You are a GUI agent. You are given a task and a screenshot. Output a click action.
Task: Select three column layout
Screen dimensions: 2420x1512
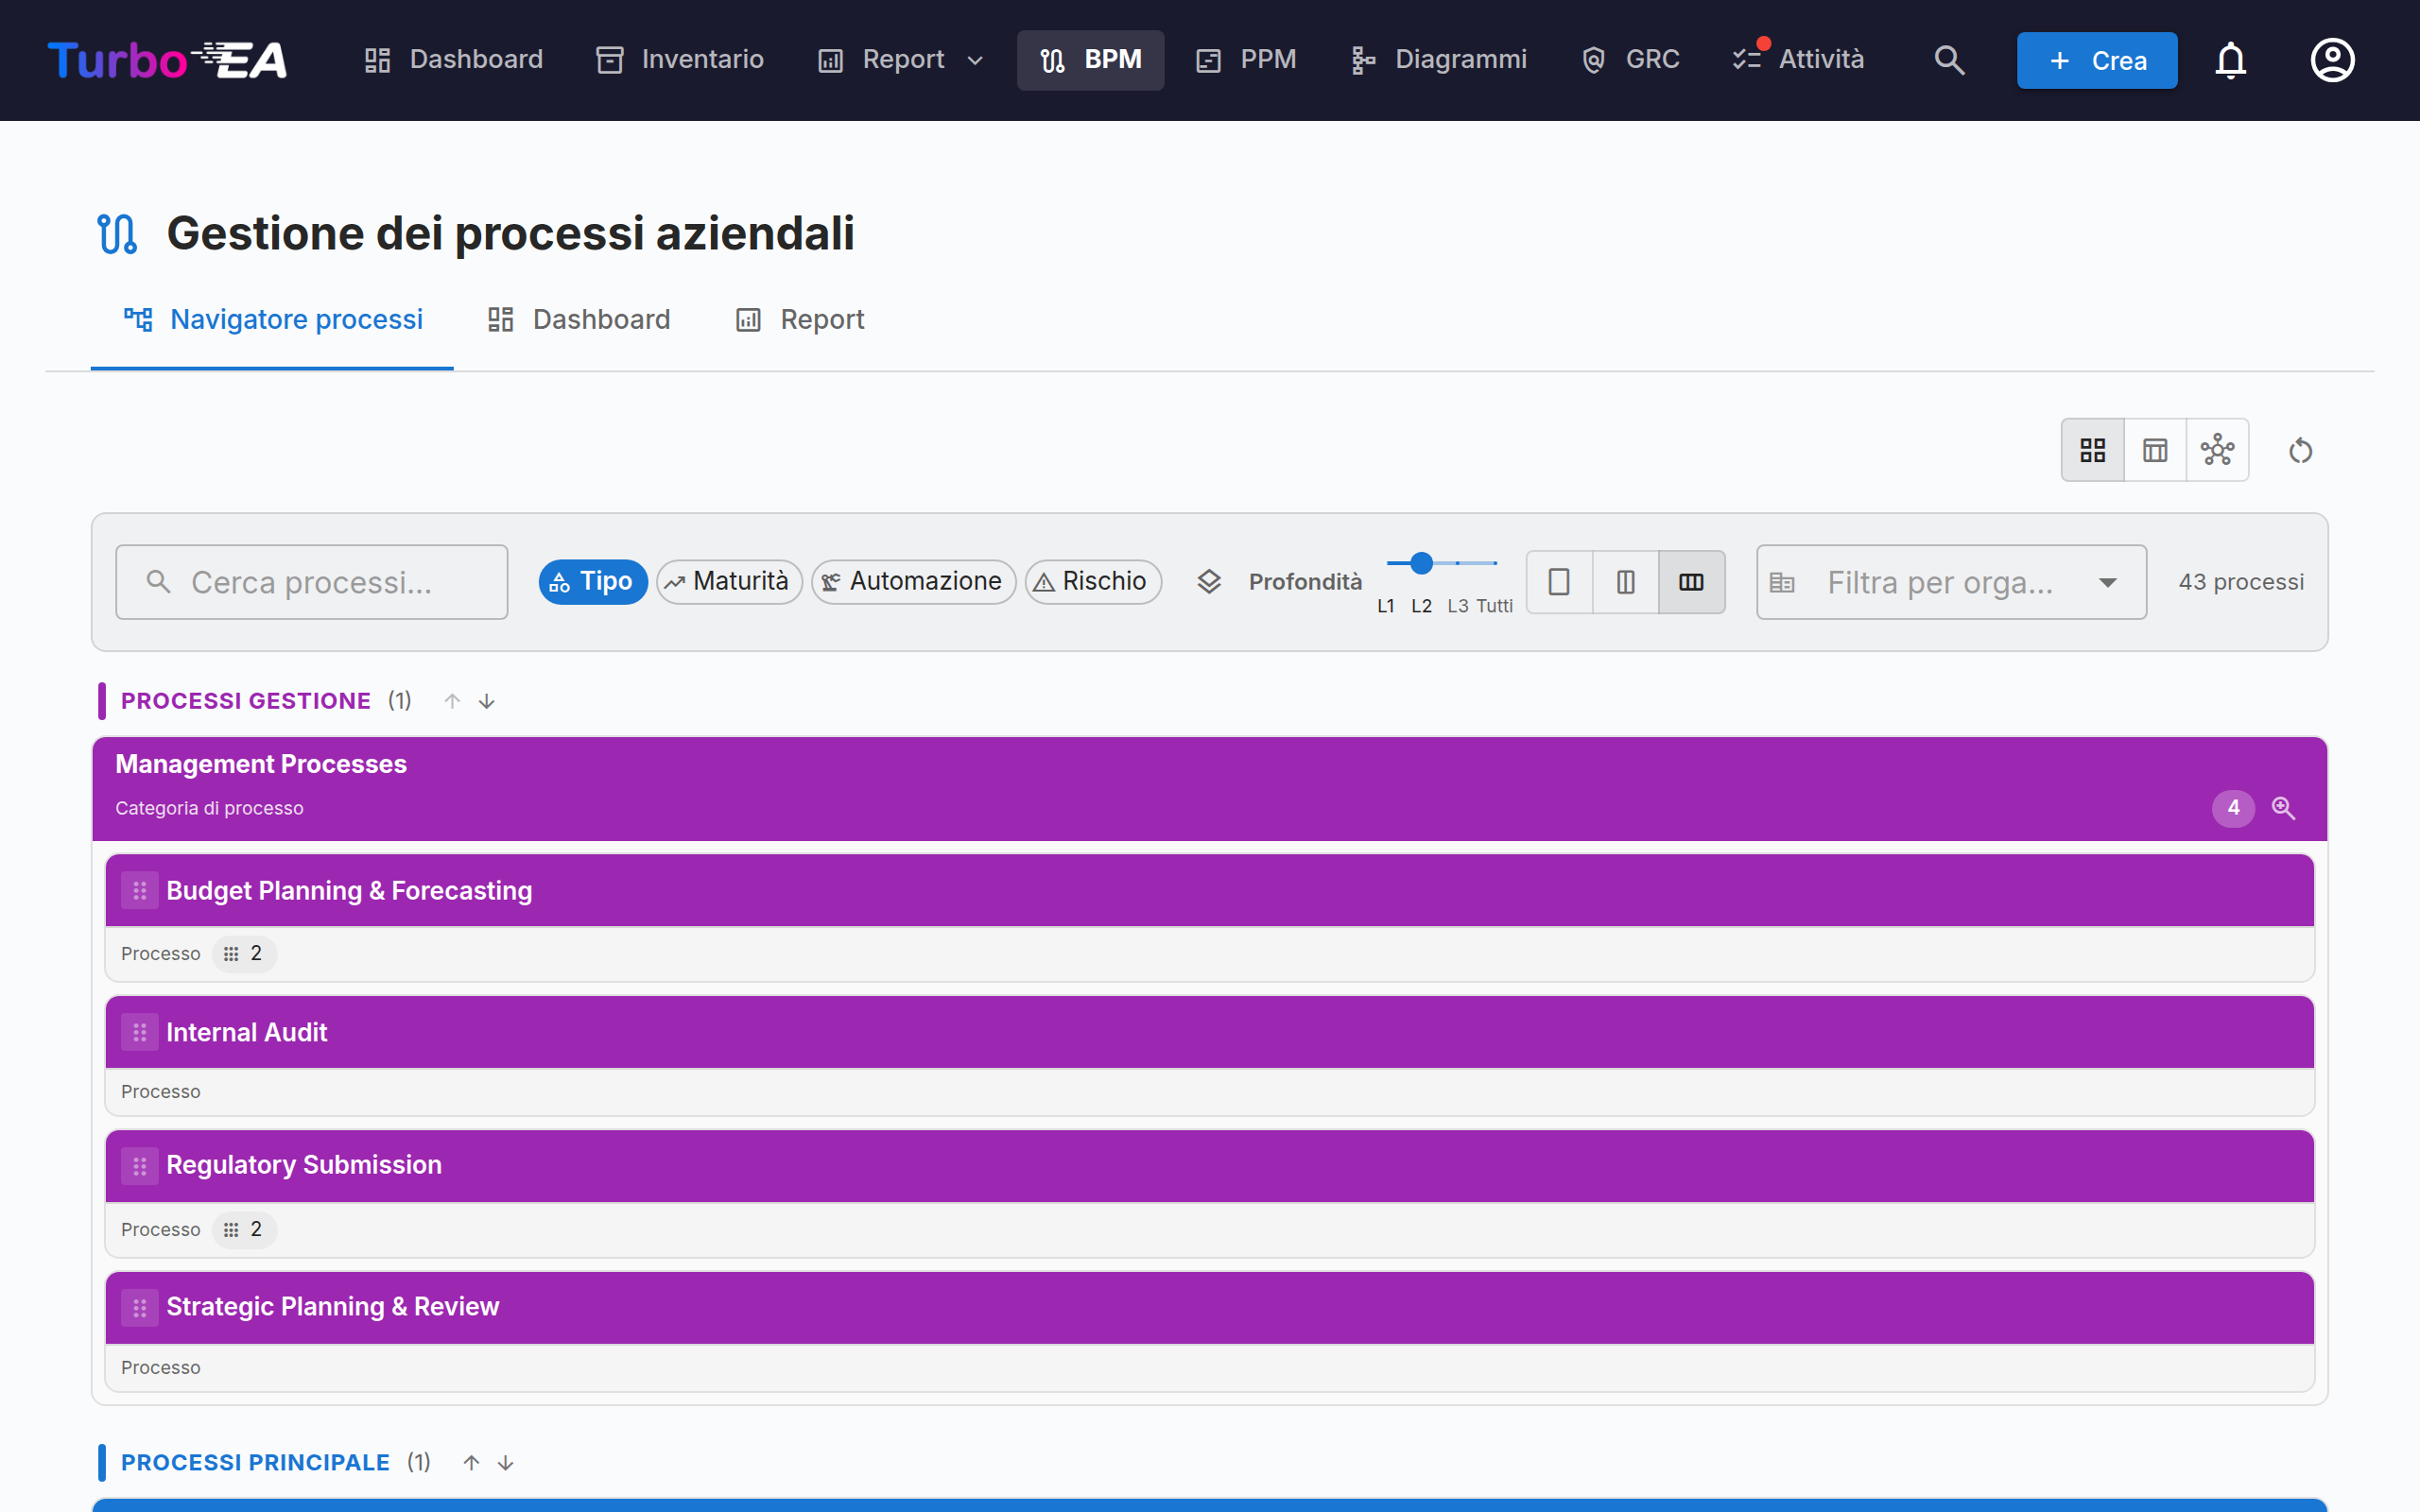click(1691, 582)
